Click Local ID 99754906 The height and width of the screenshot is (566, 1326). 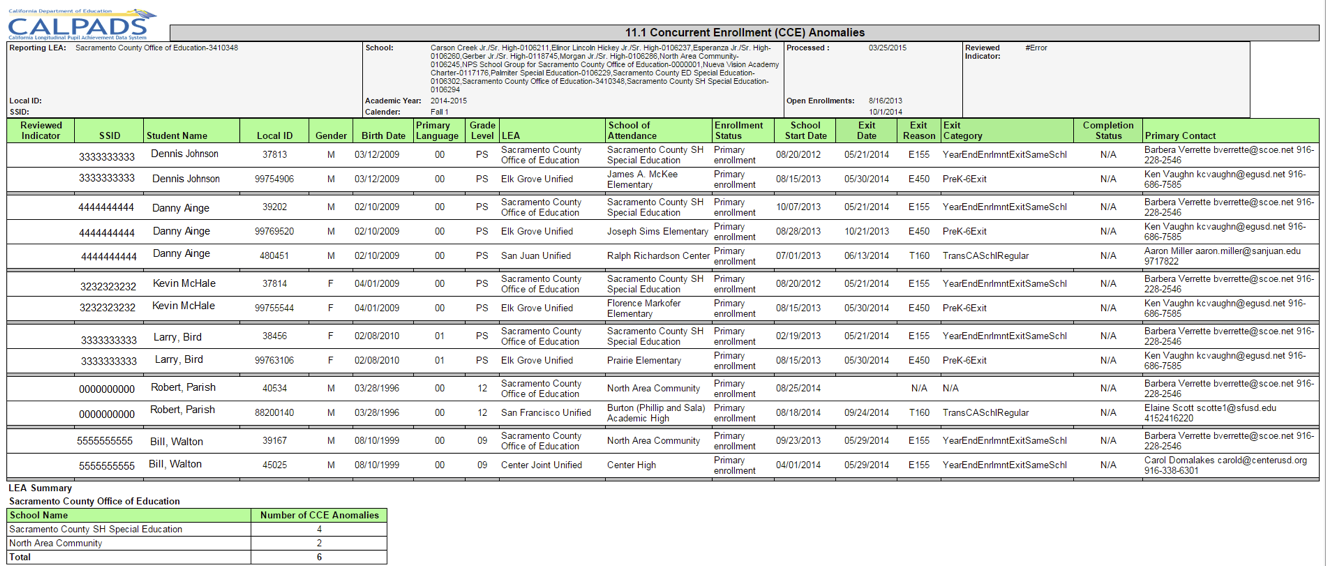(x=274, y=179)
